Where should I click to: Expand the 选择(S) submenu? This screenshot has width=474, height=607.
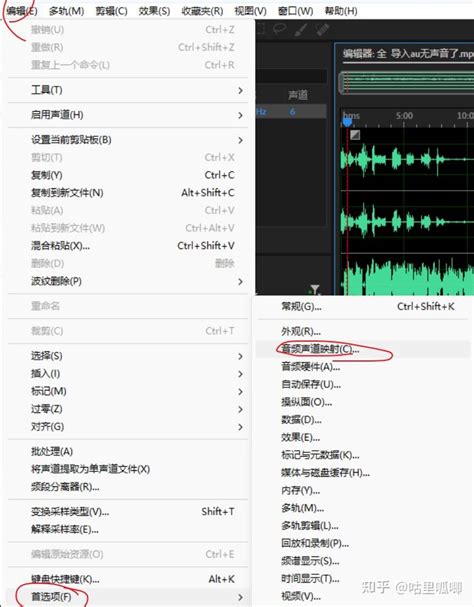tap(128, 356)
